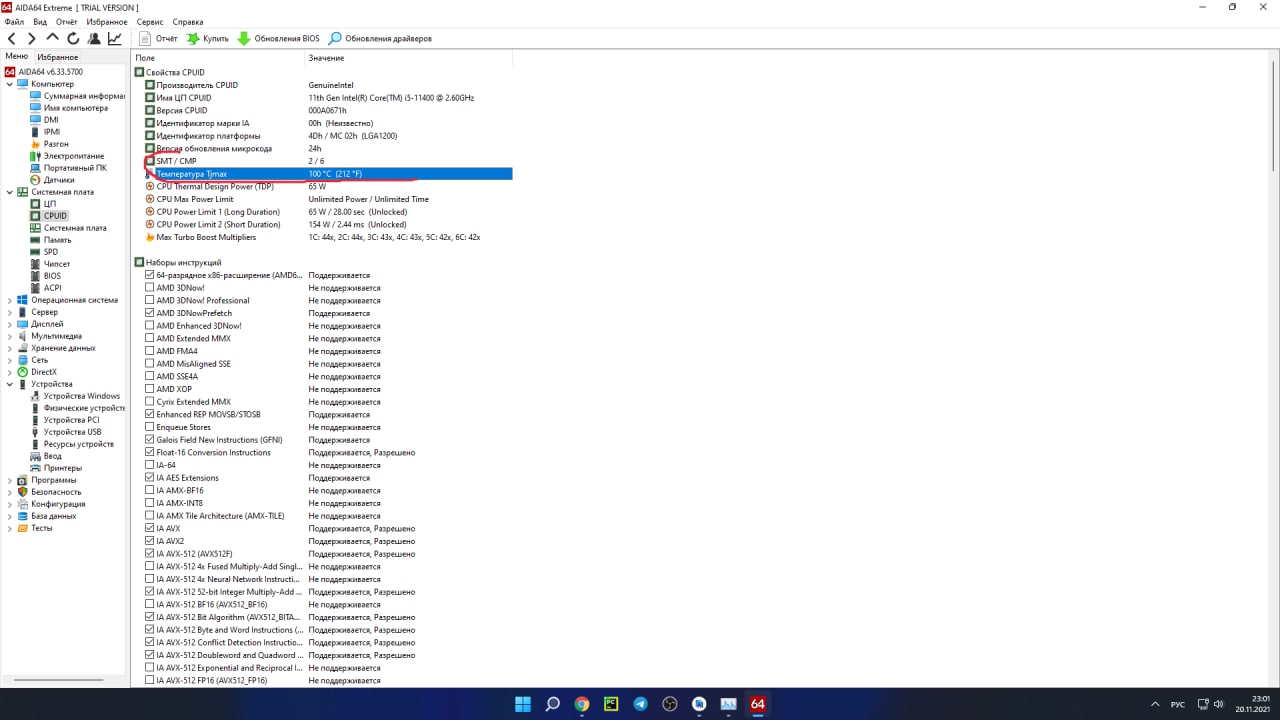The image size is (1280, 720).
Task: Expand the Мультимедиа tree node
Action: point(10,336)
